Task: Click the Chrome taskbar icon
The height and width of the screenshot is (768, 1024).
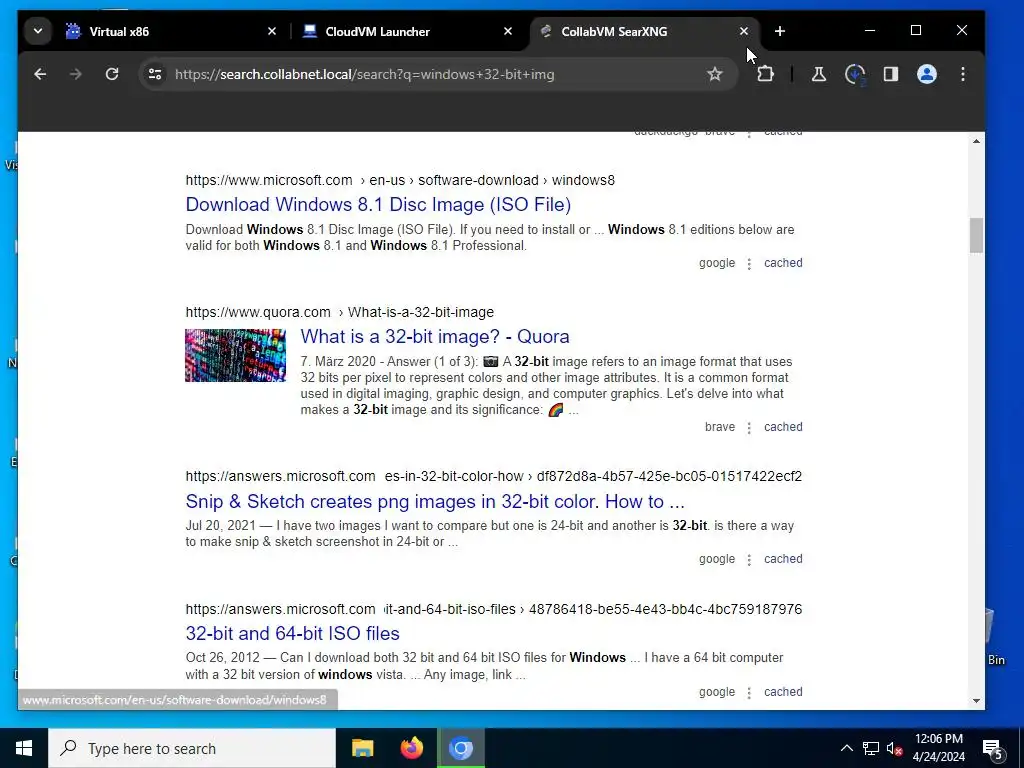Action: [461, 748]
